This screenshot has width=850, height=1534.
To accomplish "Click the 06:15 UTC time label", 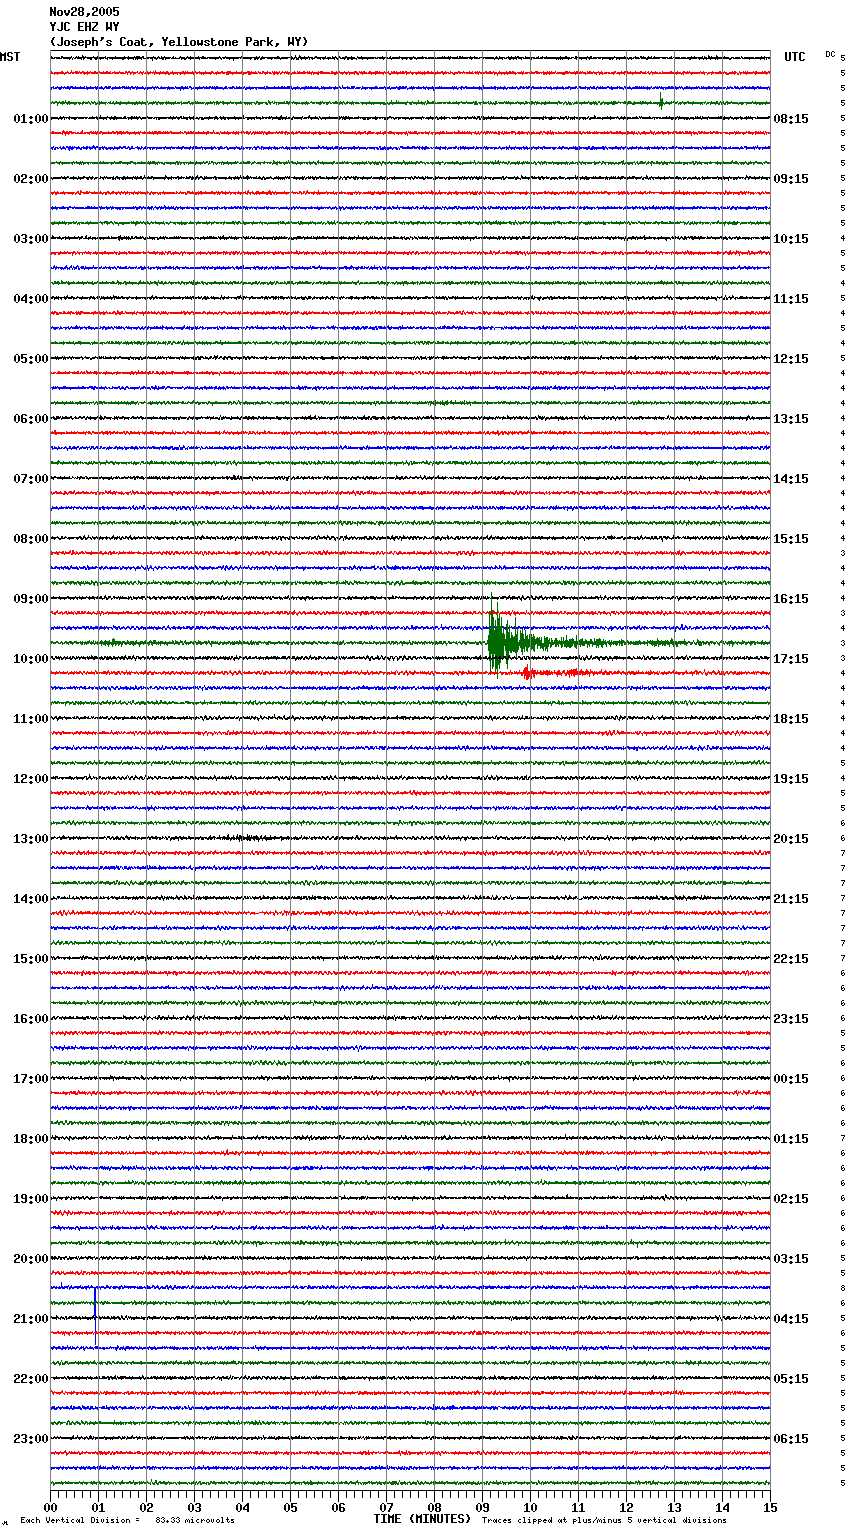I will (x=791, y=1439).
